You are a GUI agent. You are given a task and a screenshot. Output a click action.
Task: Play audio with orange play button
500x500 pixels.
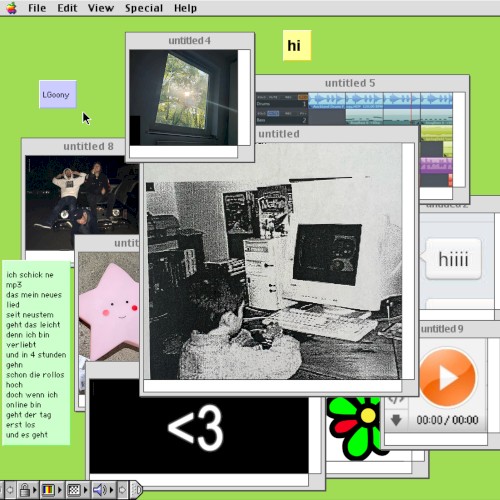447,377
